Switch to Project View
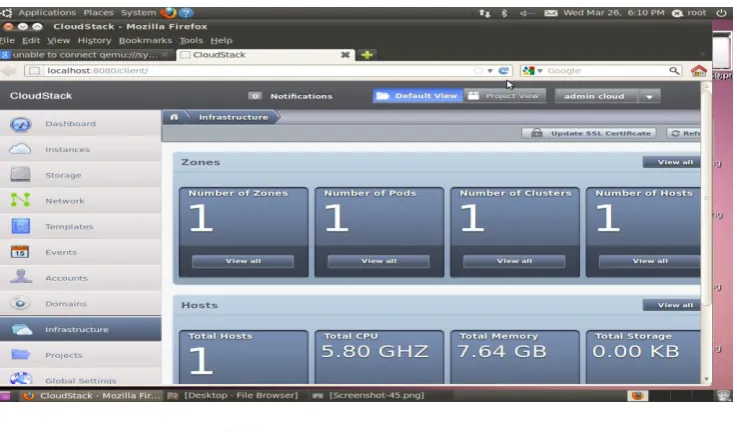 pos(505,96)
